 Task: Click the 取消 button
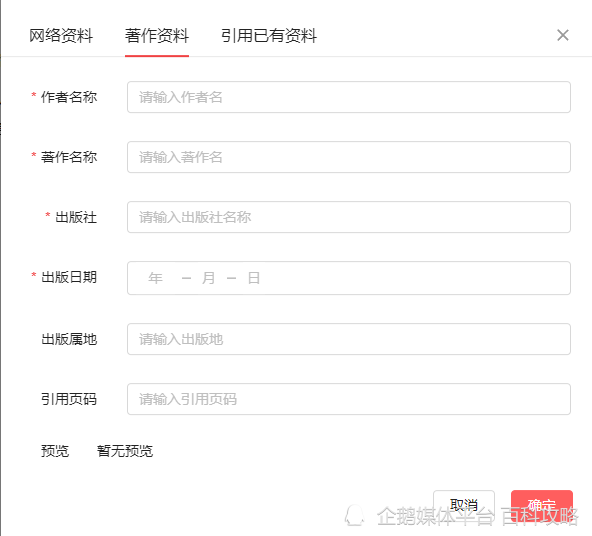pos(464,505)
